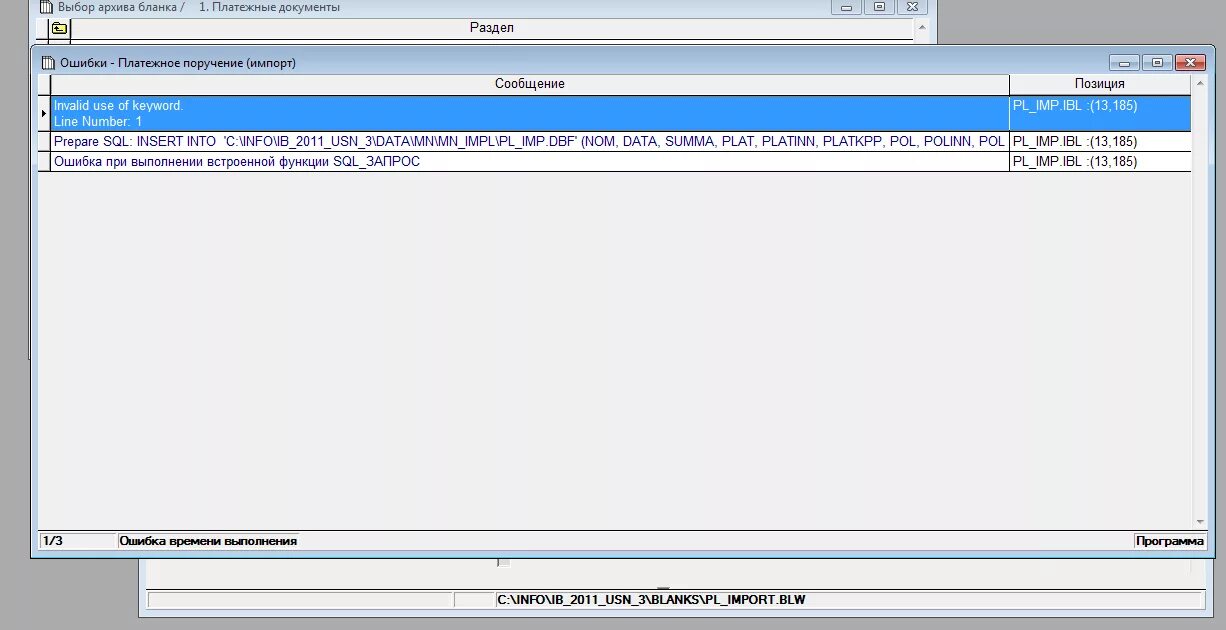Click the Выбор архива бланка window icon
This screenshot has height=630, width=1226.
coord(45,7)
